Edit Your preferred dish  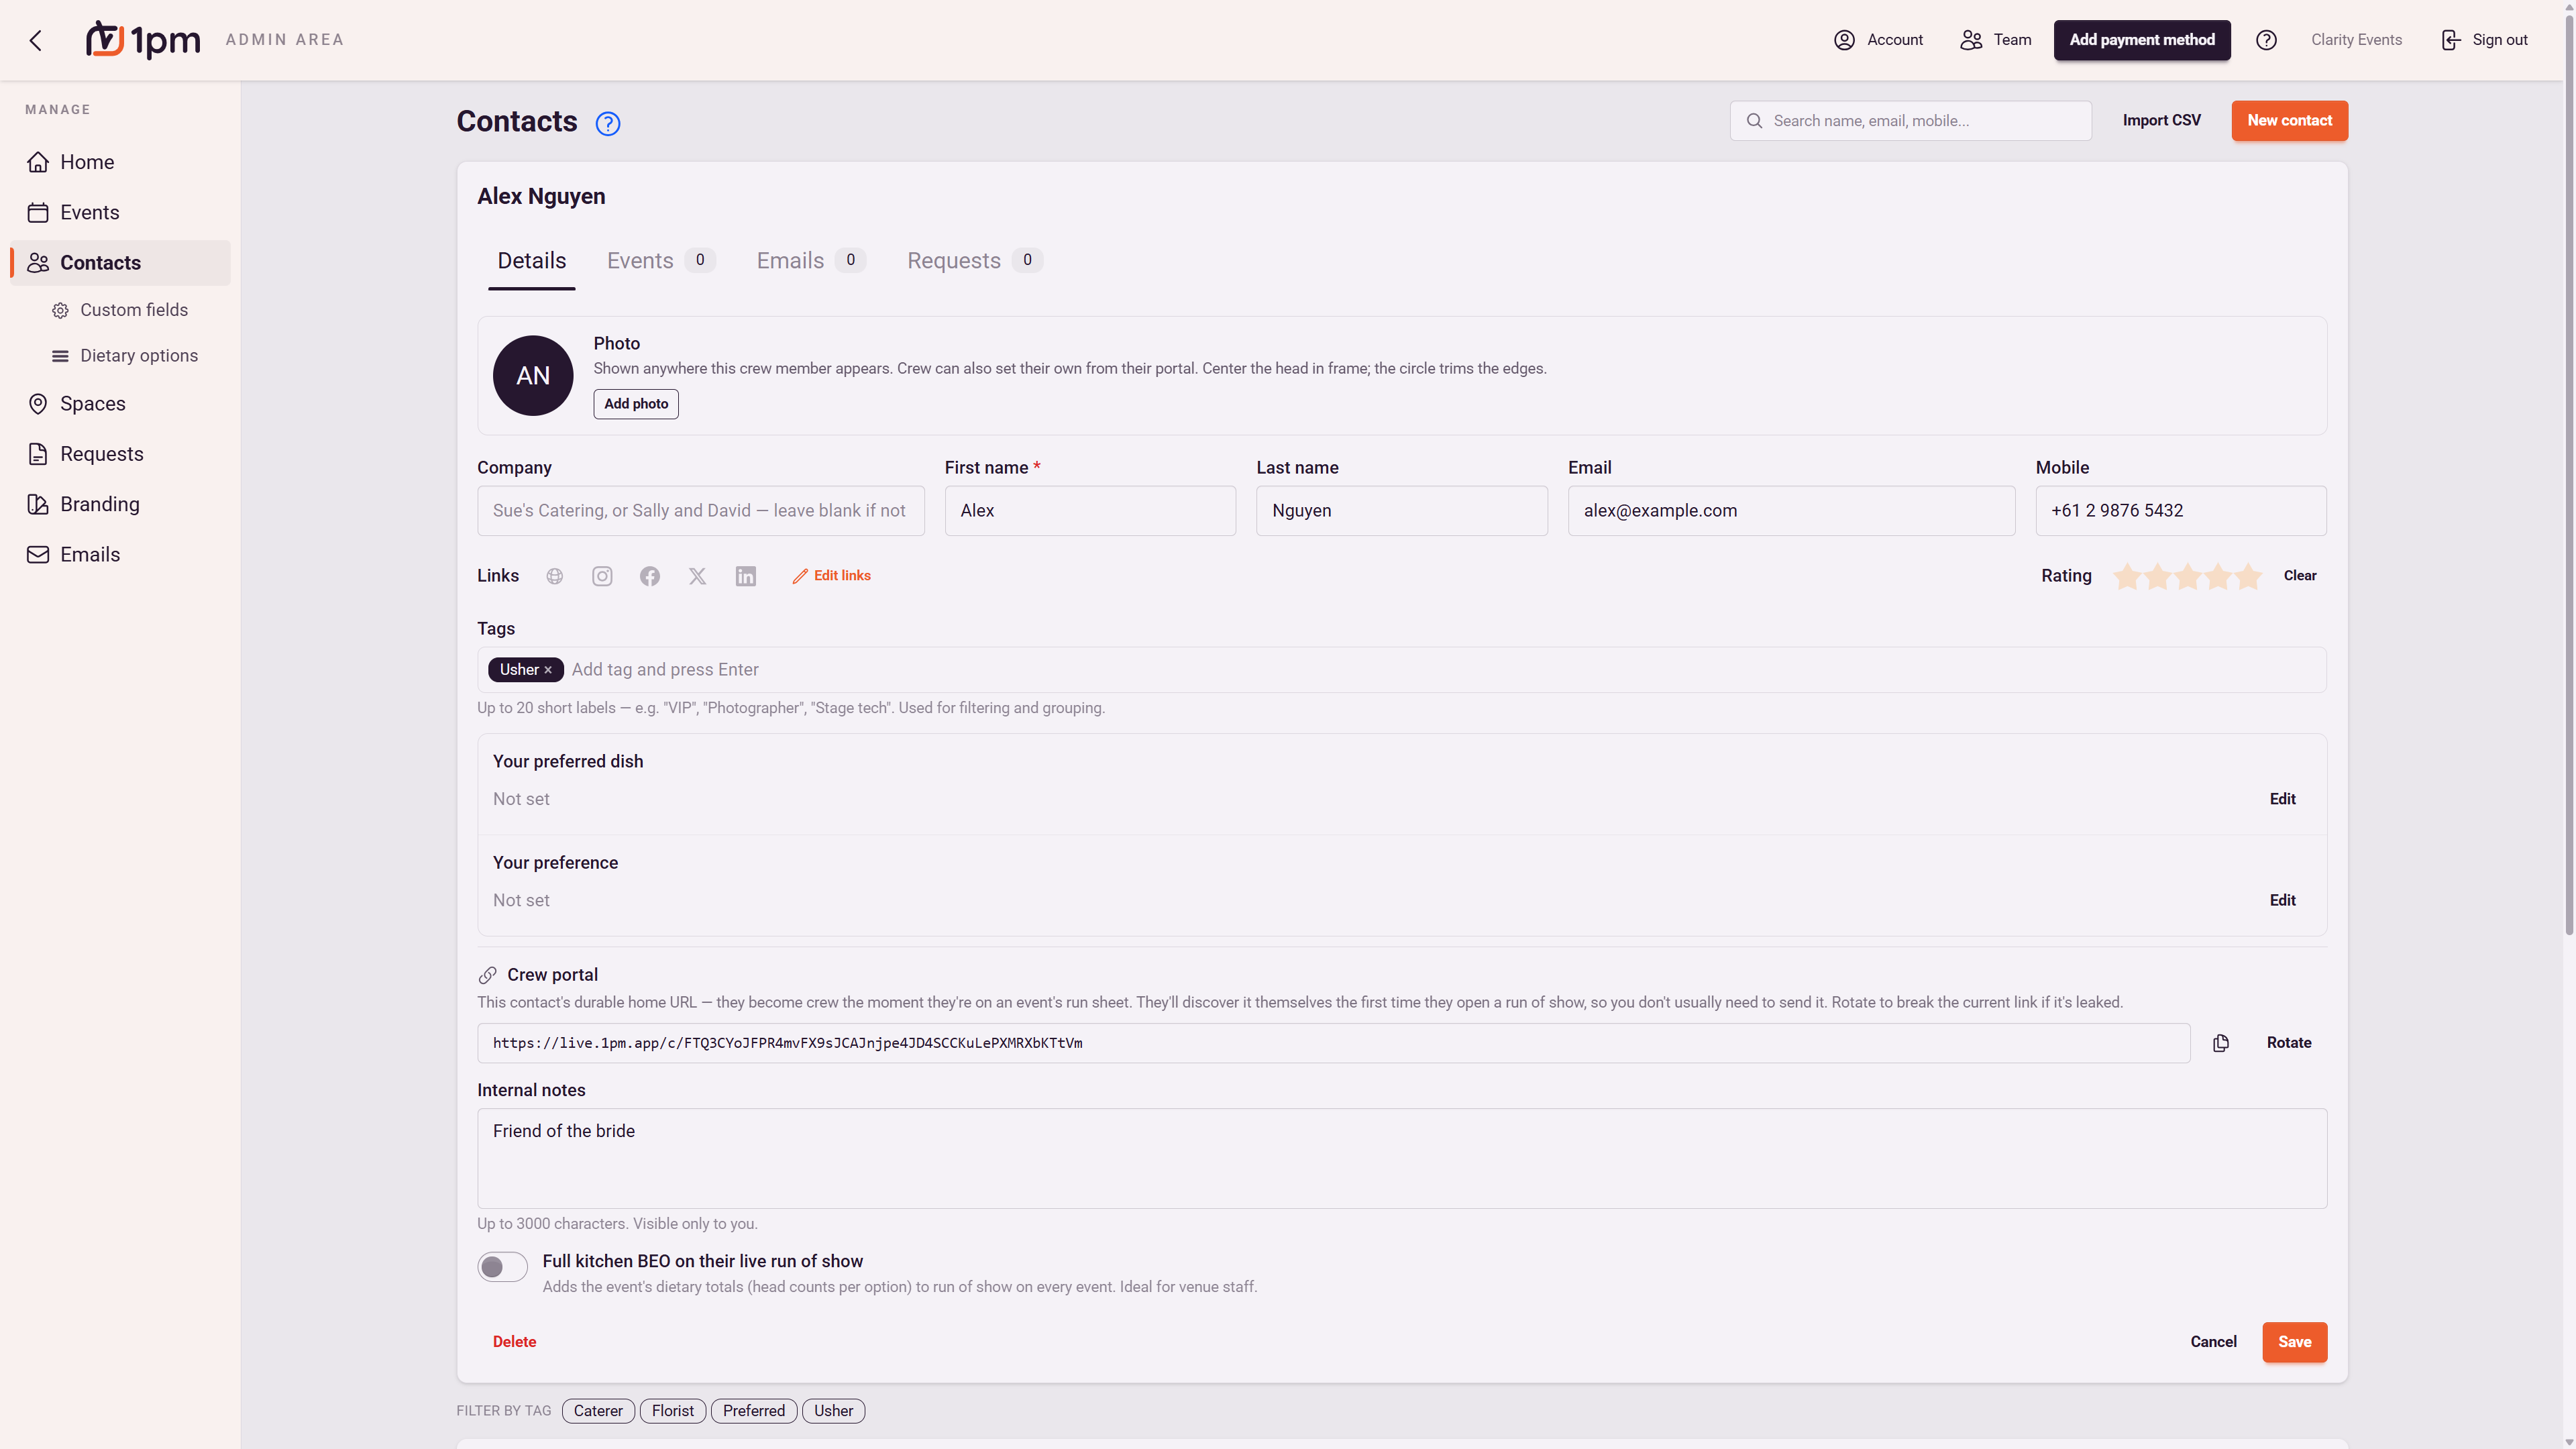pos(2282,799)
